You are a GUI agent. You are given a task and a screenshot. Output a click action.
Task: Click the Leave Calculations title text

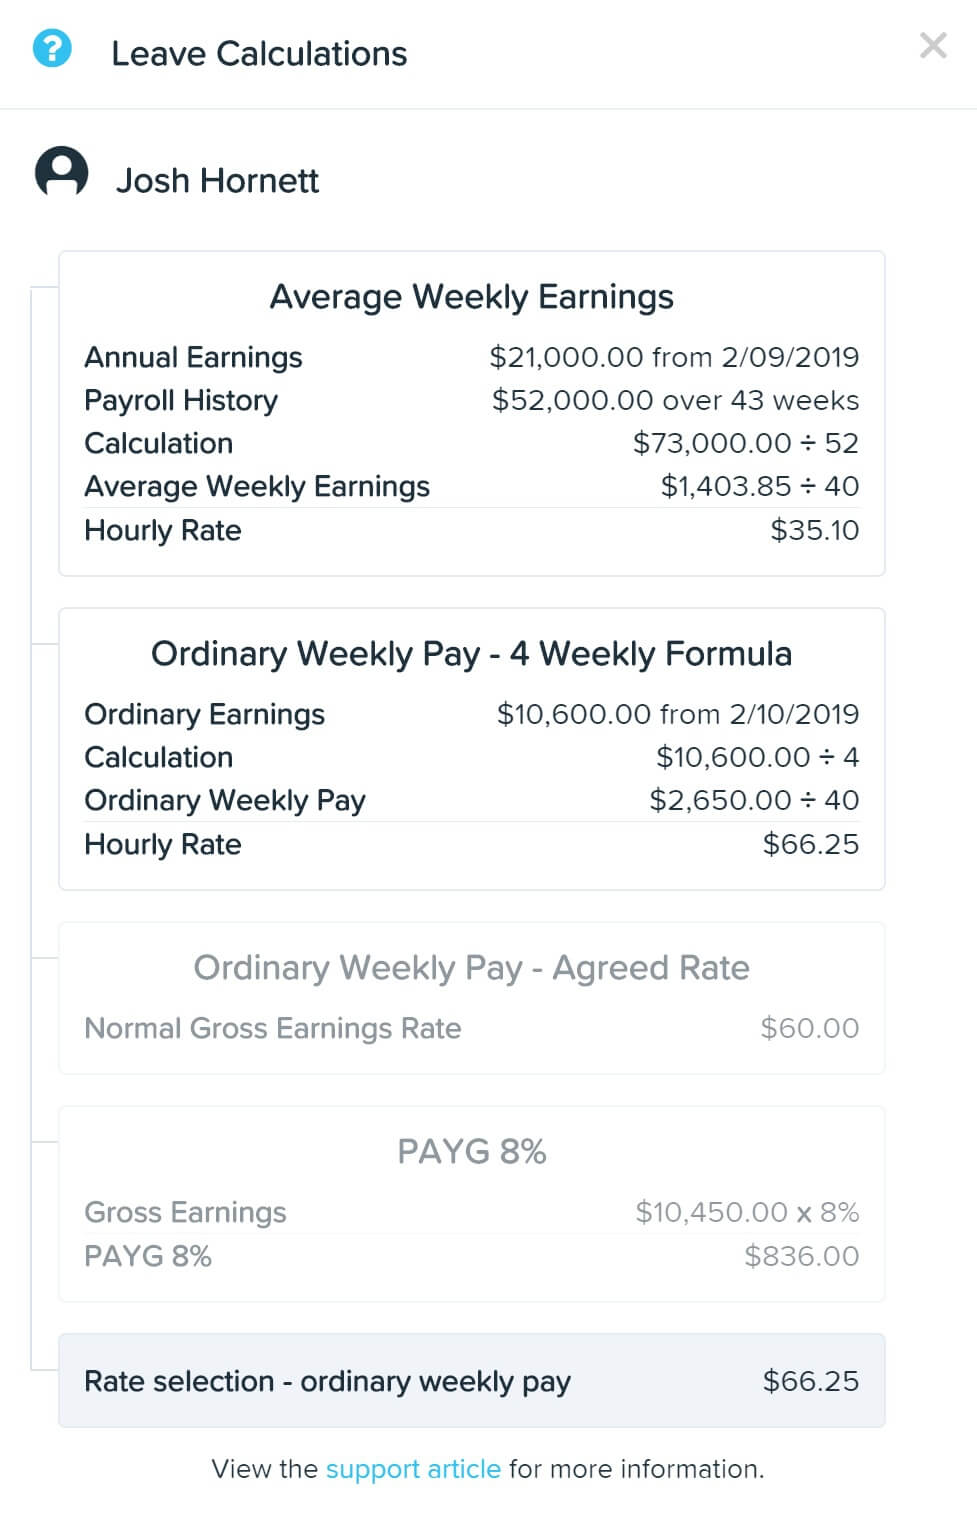[x=259, y=53]
